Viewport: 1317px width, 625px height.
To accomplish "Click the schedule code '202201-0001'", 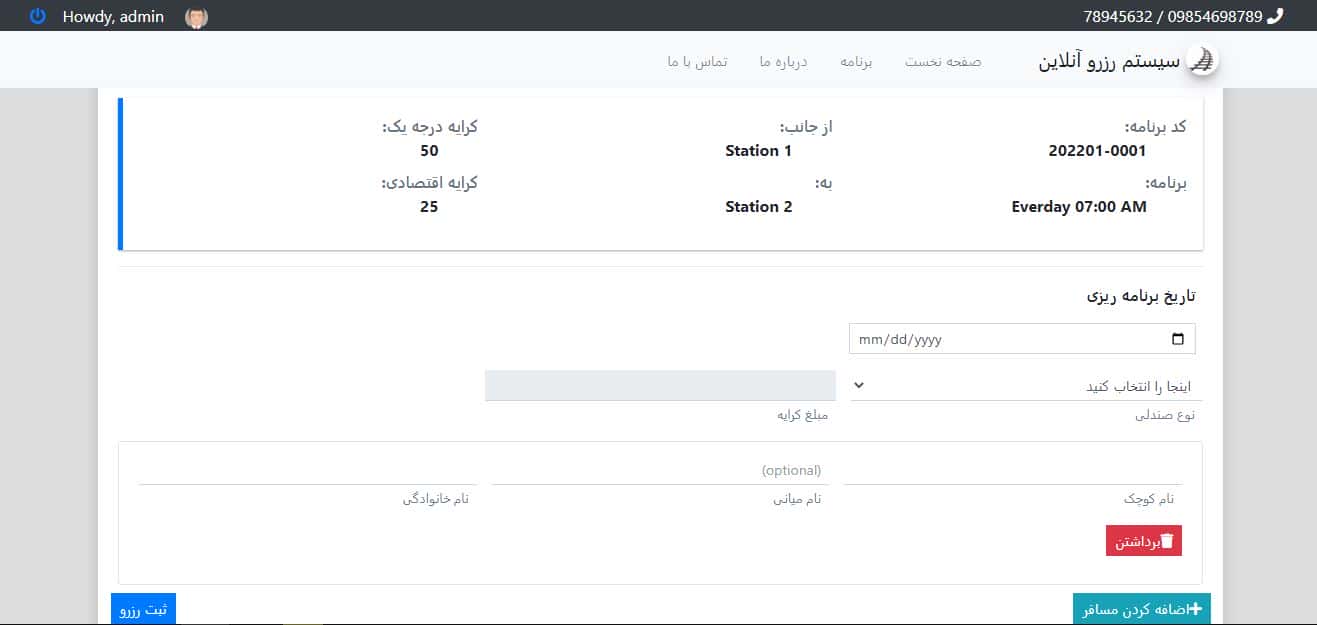I will coord(1097,151).
